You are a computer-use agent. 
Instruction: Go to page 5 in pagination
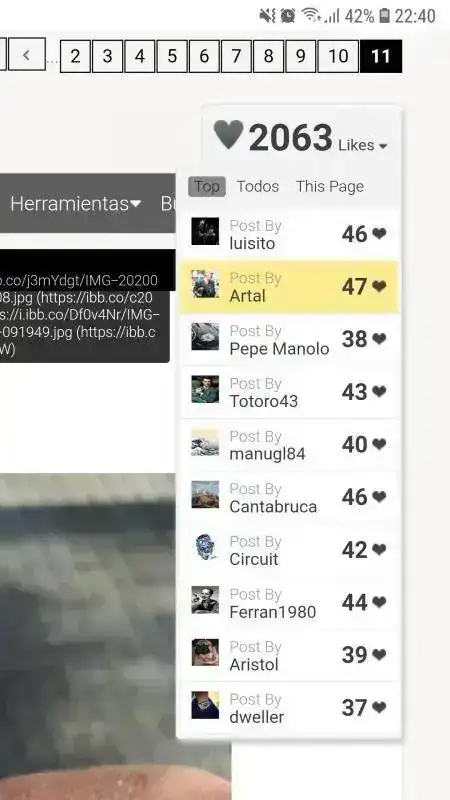click(x=172, y=56)
